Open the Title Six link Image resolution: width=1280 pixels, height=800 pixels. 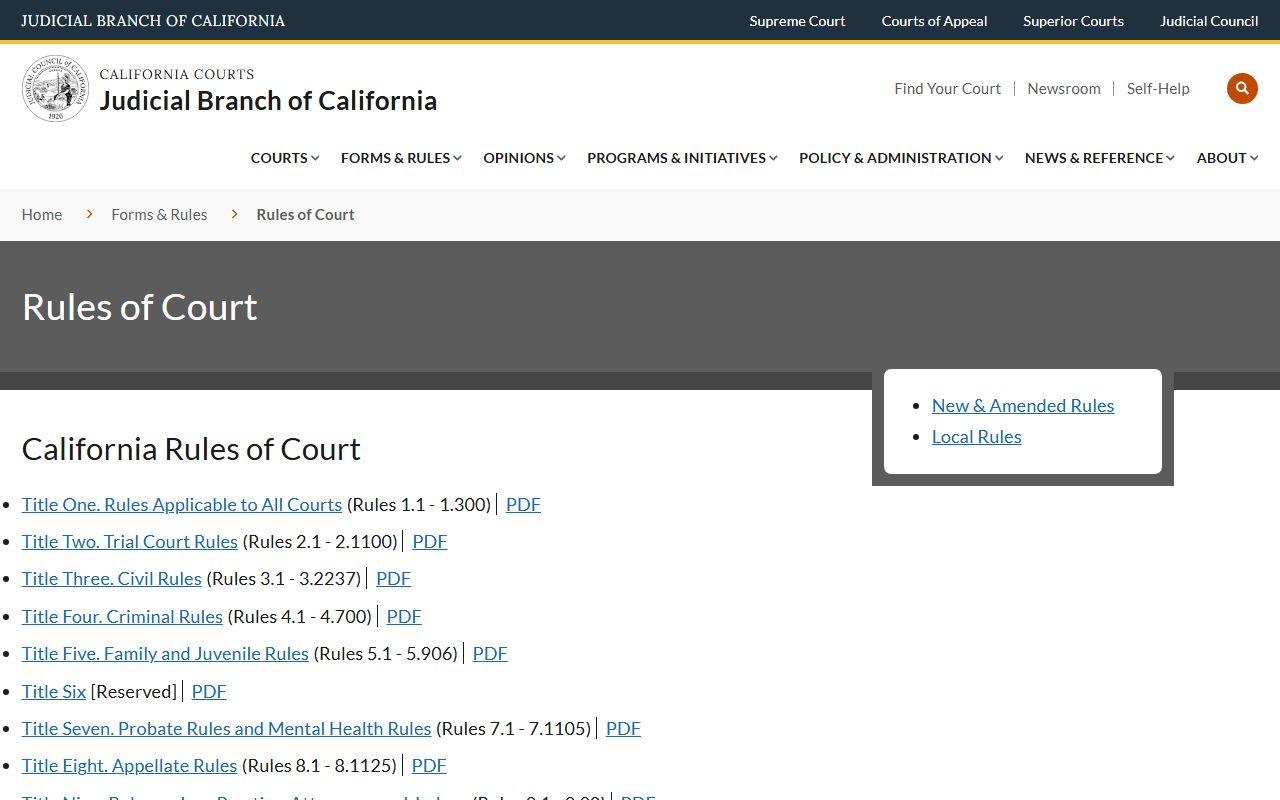click(x=54, y=691)
